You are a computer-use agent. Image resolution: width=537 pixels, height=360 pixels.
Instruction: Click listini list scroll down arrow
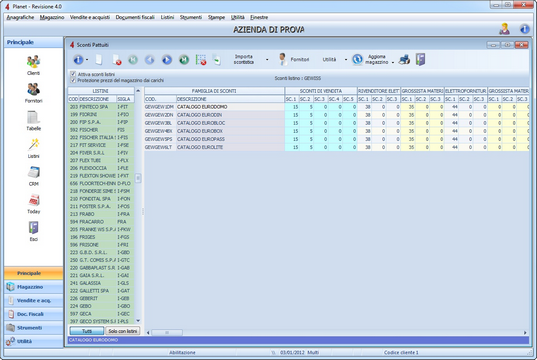pos(138,321)
